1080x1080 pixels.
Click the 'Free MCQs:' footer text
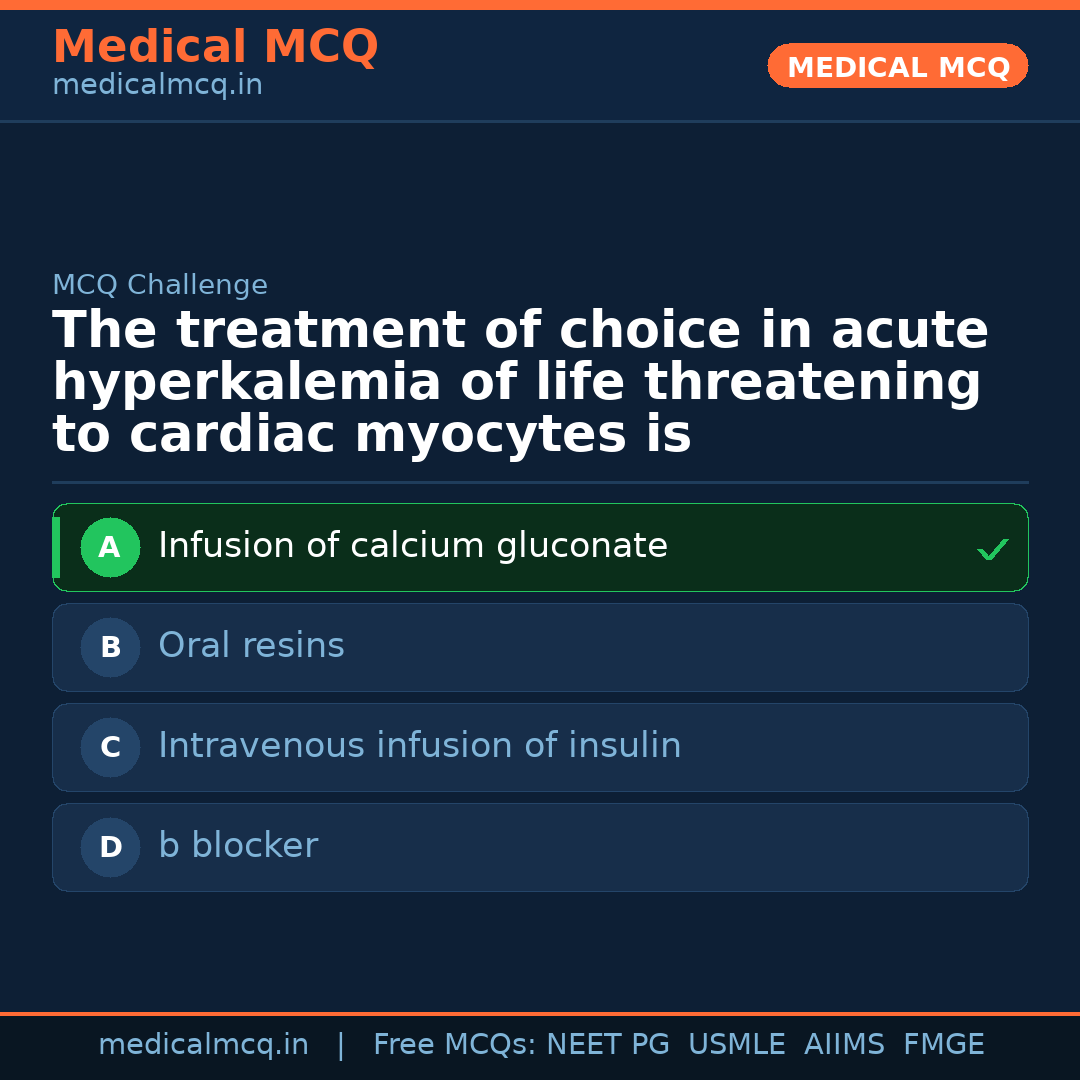point(455,1045)
